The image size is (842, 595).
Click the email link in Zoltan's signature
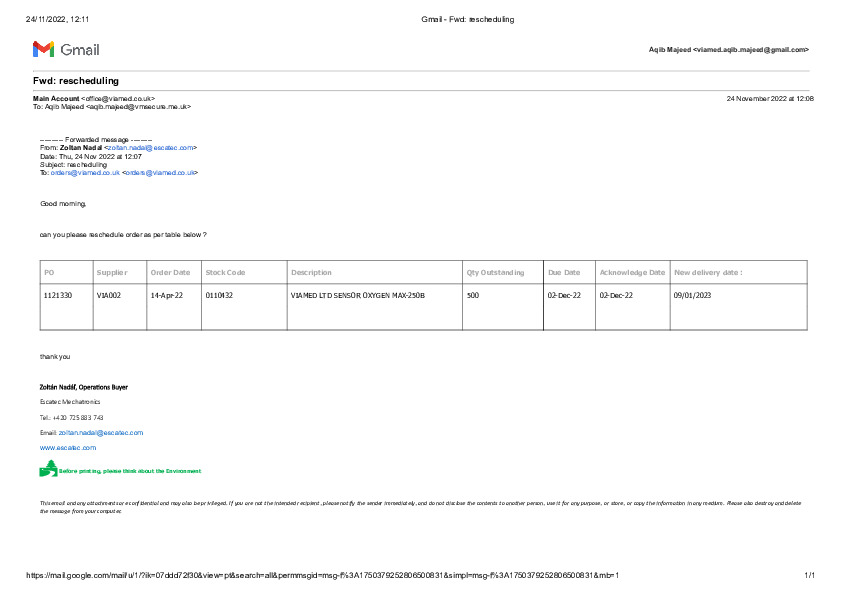101,433
